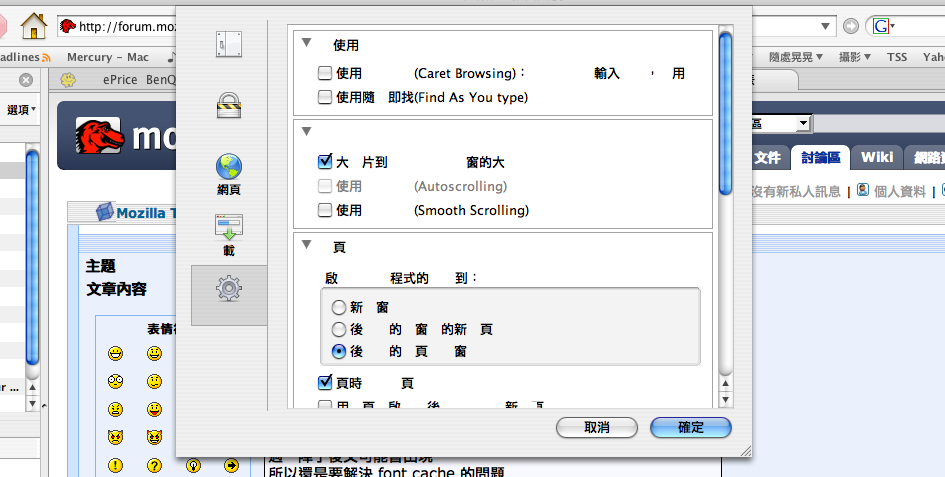Select the 網頁 globe pane icon
This screenshot has height=477, width=945.
coord(229,172)
